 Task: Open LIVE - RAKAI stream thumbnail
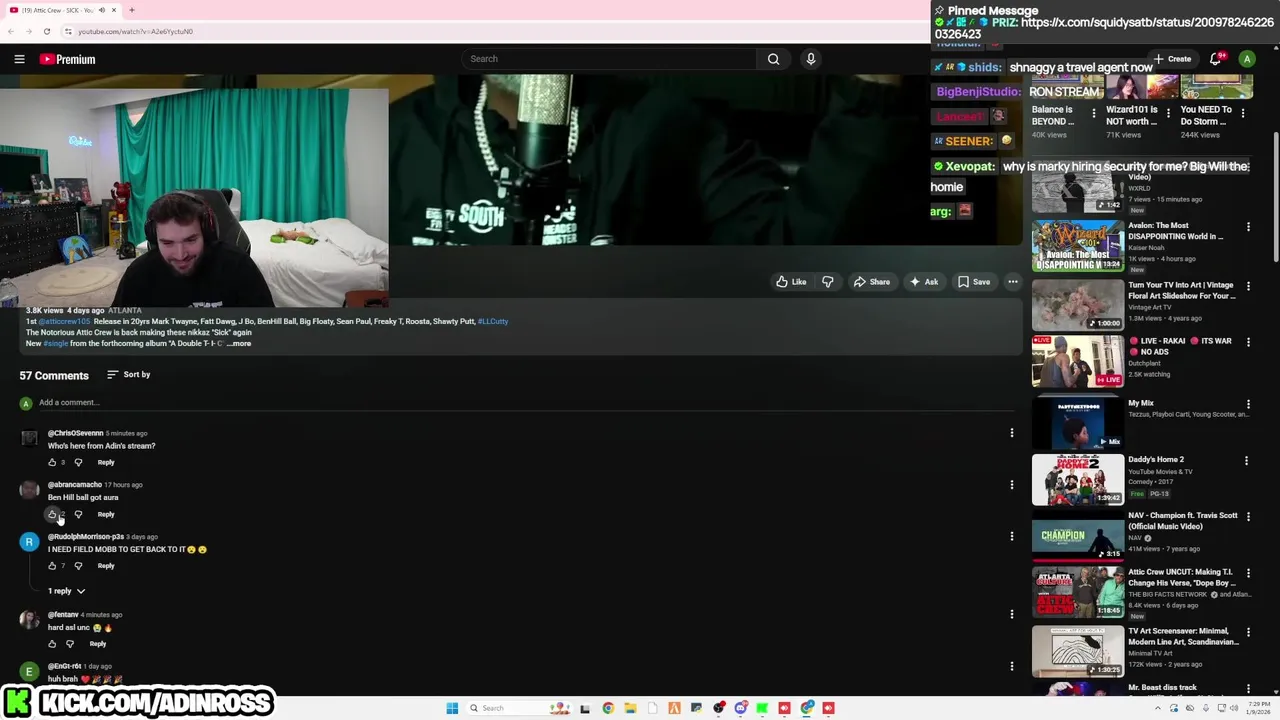coord(1077,361)
